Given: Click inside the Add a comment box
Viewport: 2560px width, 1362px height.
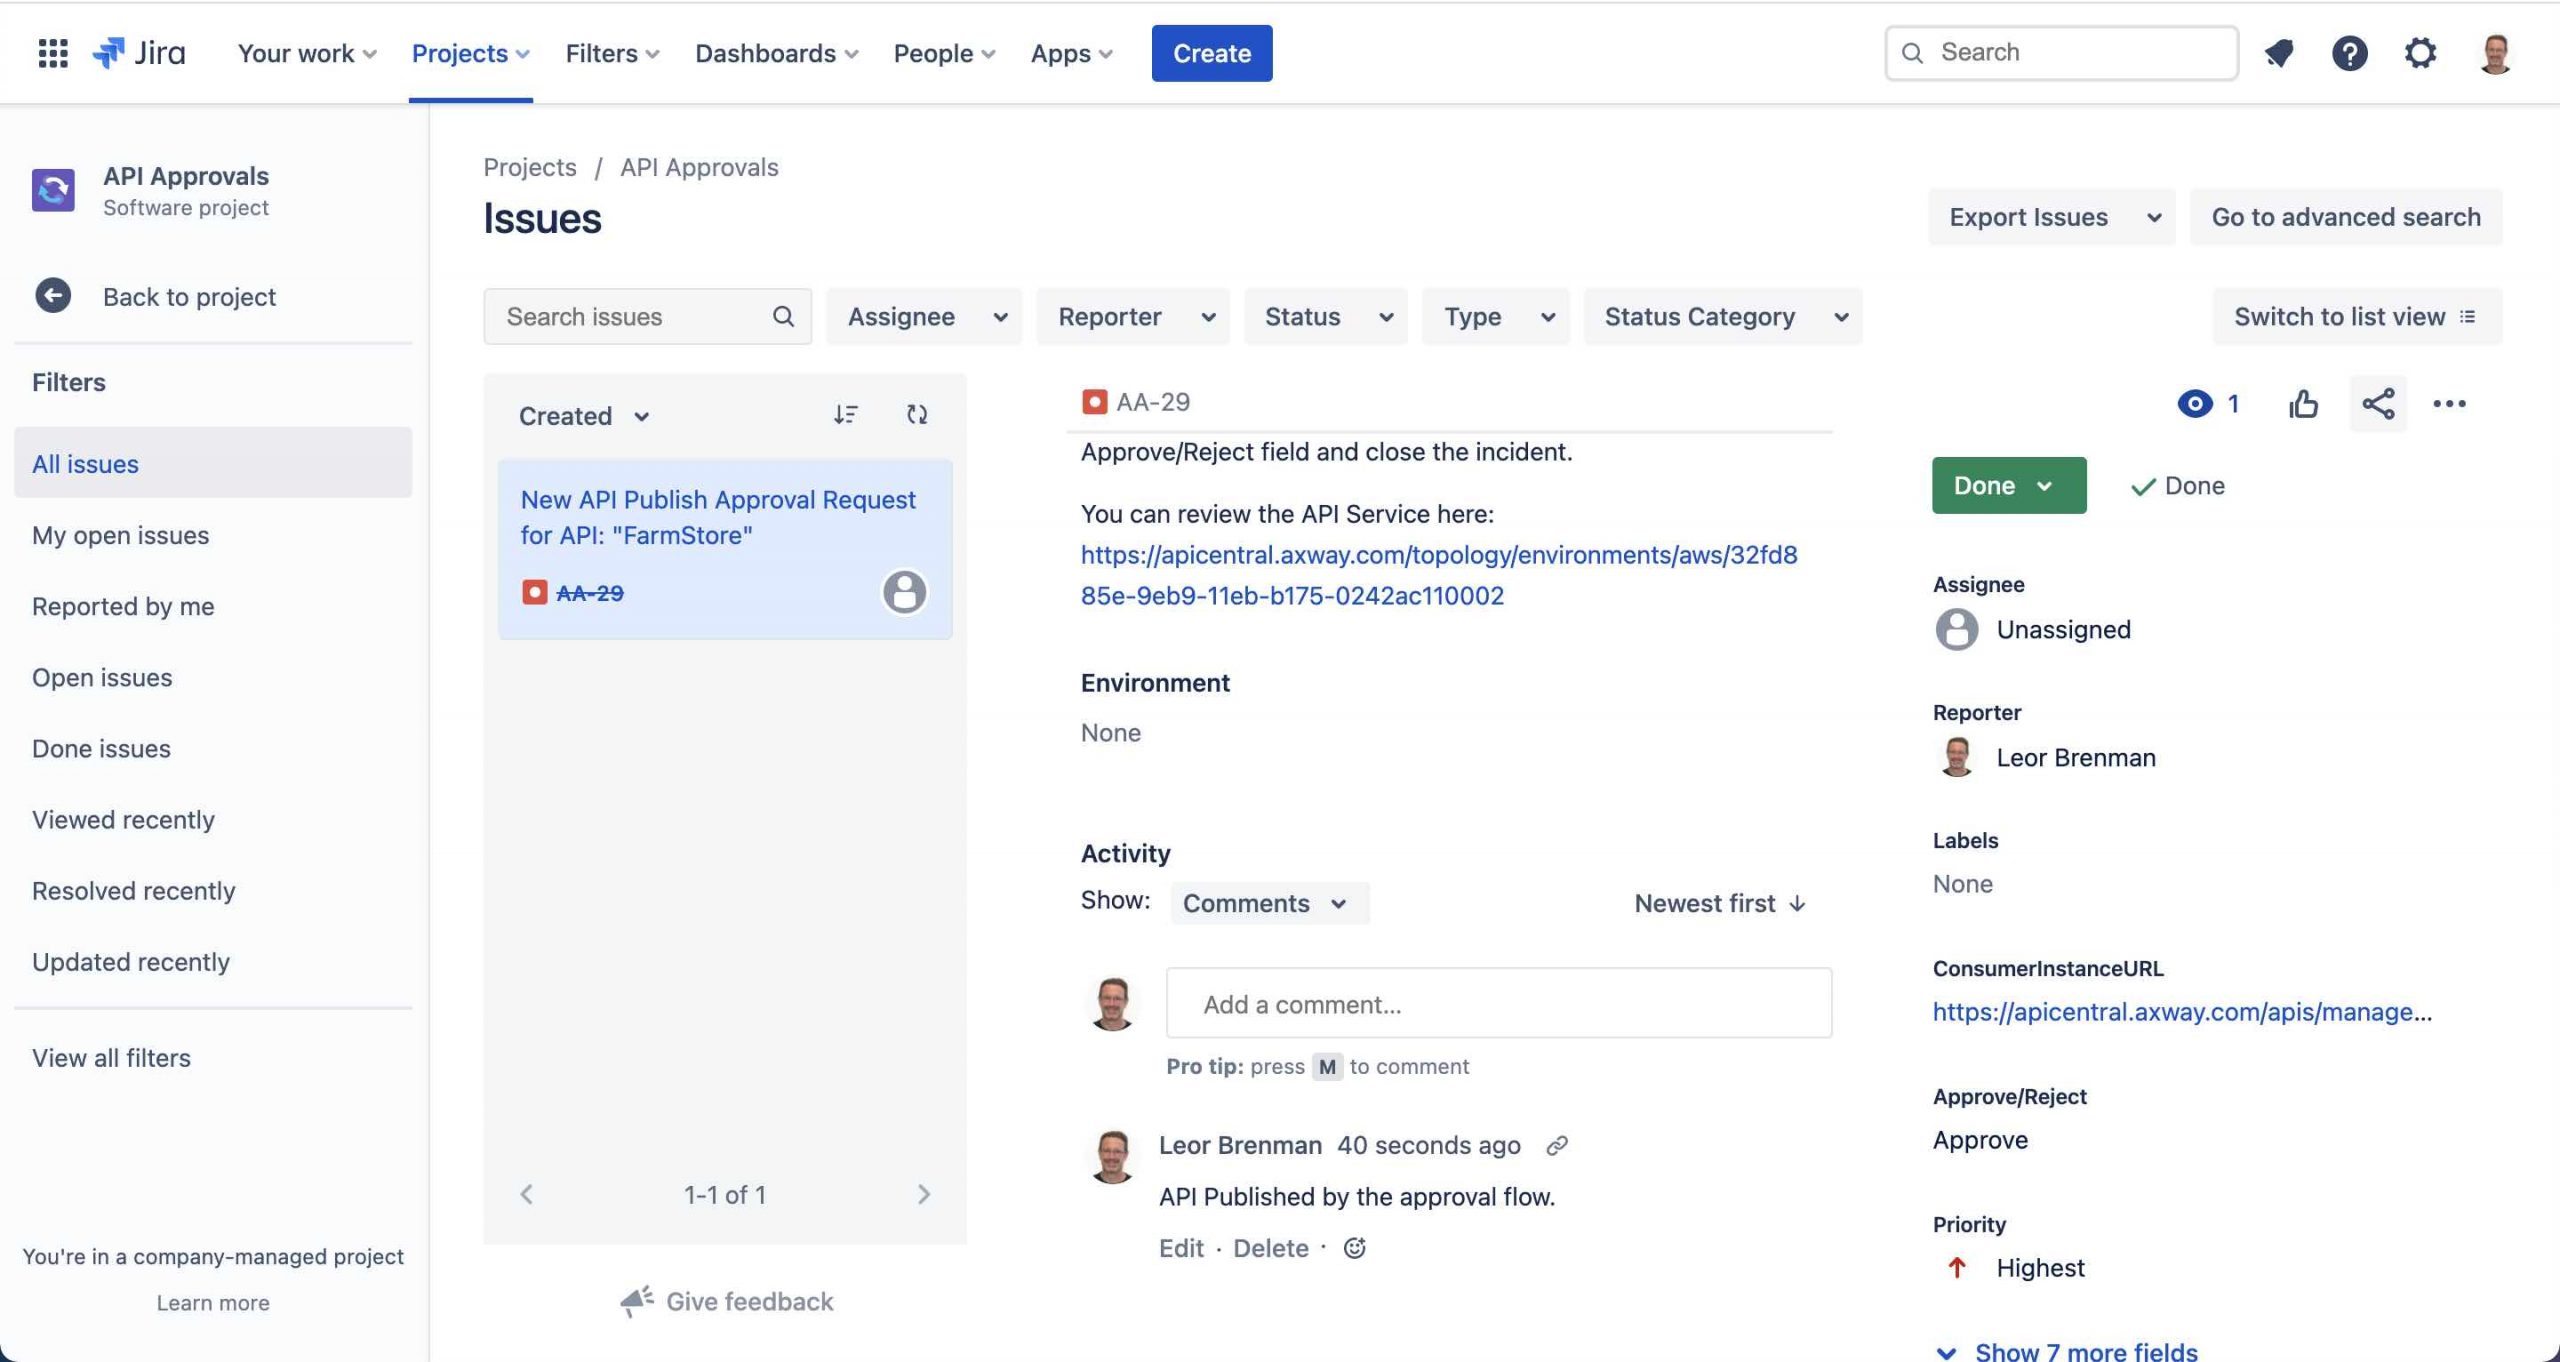Looking at the screenshot, I should (1498, 1003).
